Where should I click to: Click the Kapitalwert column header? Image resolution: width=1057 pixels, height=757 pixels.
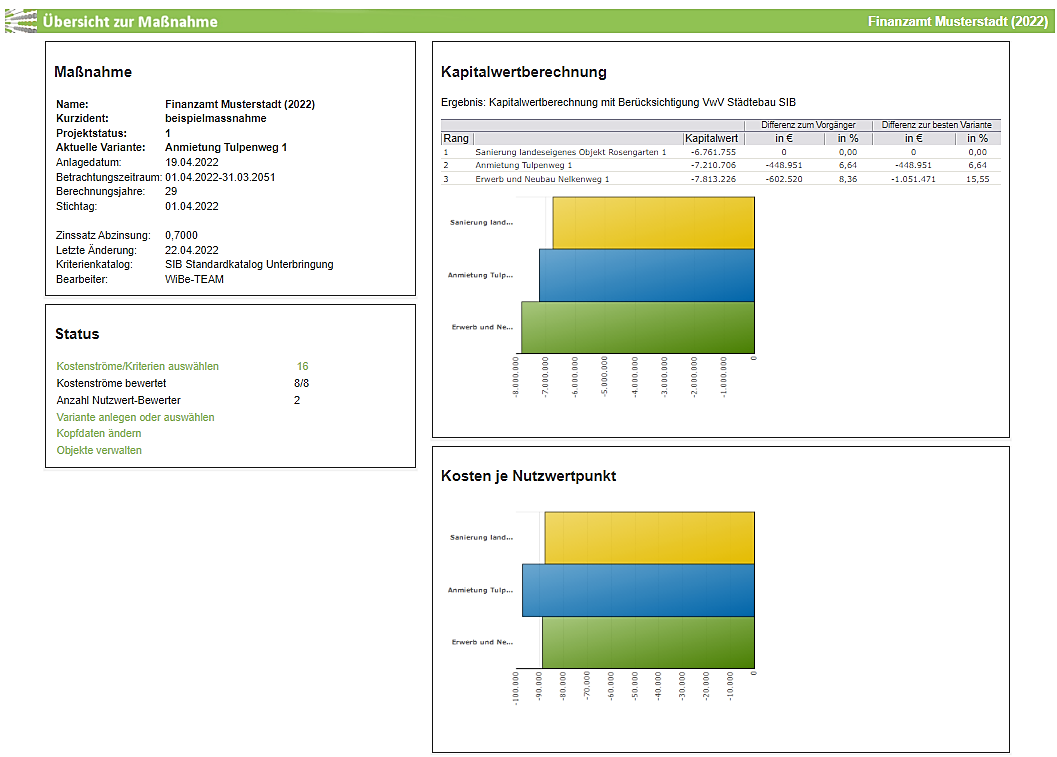point(712,138)
